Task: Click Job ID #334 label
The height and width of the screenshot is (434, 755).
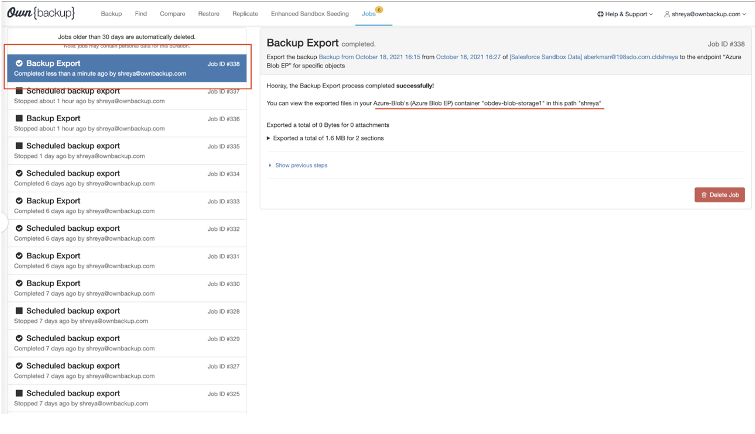Action: pyautogui.click(x=223, y=174)
